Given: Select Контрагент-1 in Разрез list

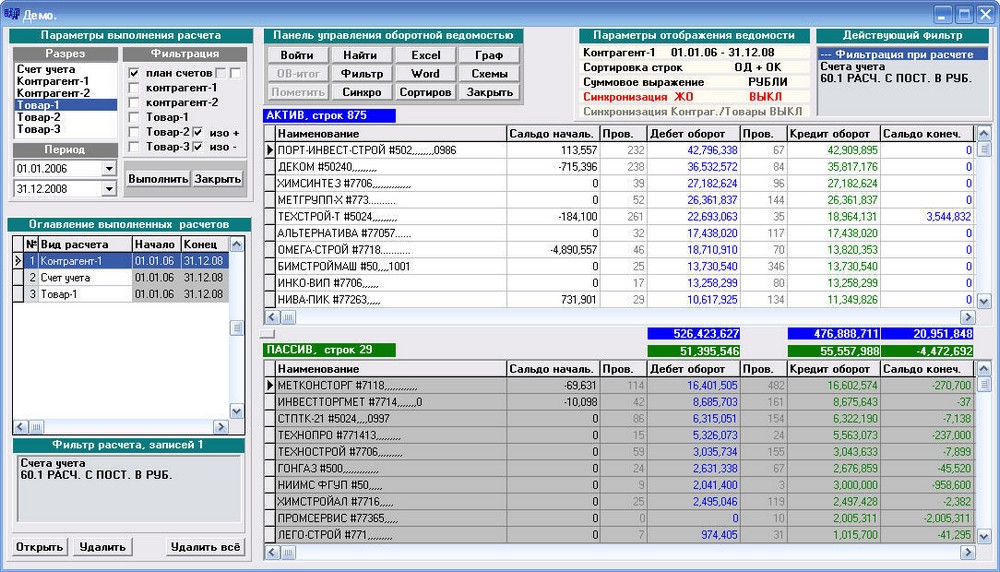Looking at the screenshot, I should pyautogui.click(x=65, y=81).
